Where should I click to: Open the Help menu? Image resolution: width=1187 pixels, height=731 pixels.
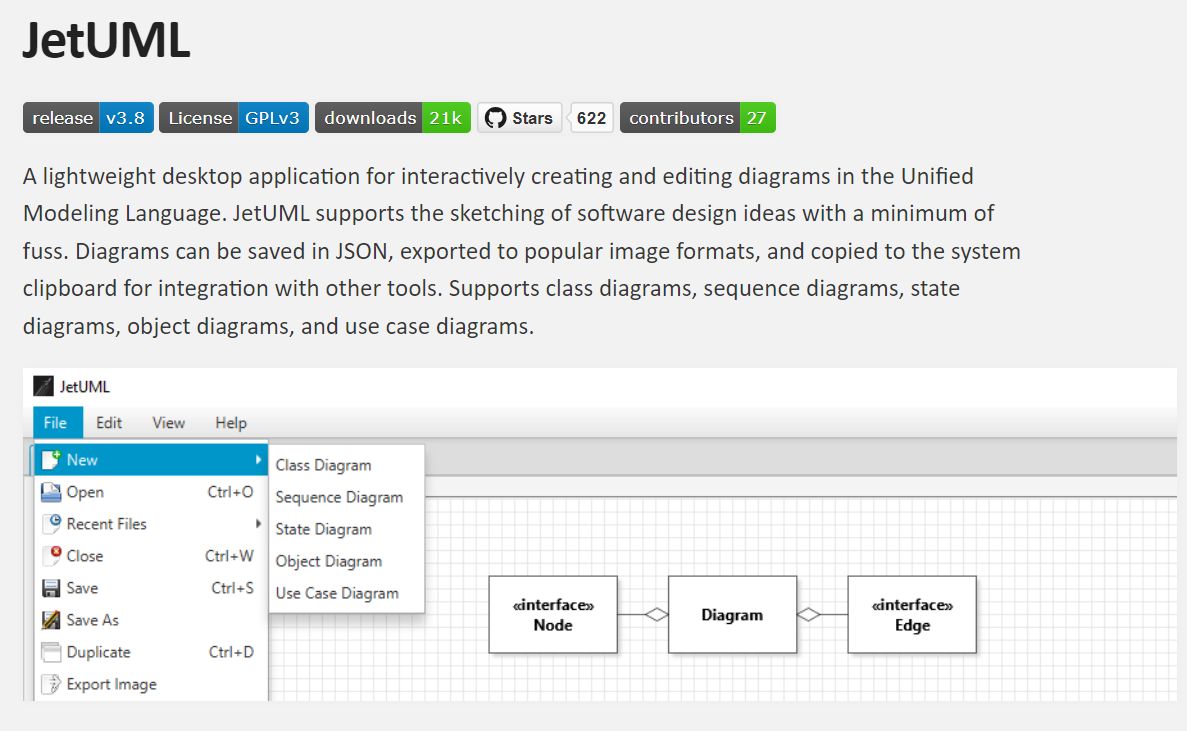coord(231,422)
